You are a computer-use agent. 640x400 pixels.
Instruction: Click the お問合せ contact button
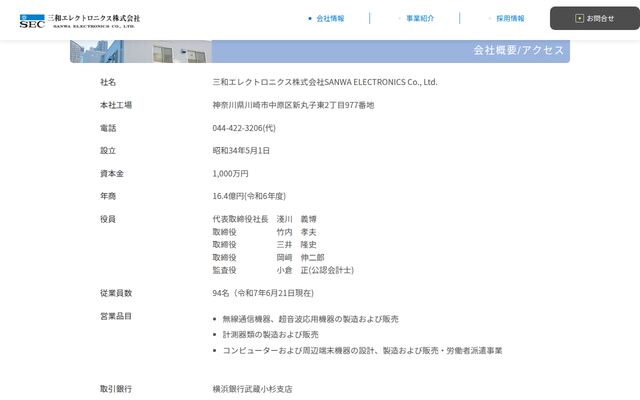coord(595,18)
